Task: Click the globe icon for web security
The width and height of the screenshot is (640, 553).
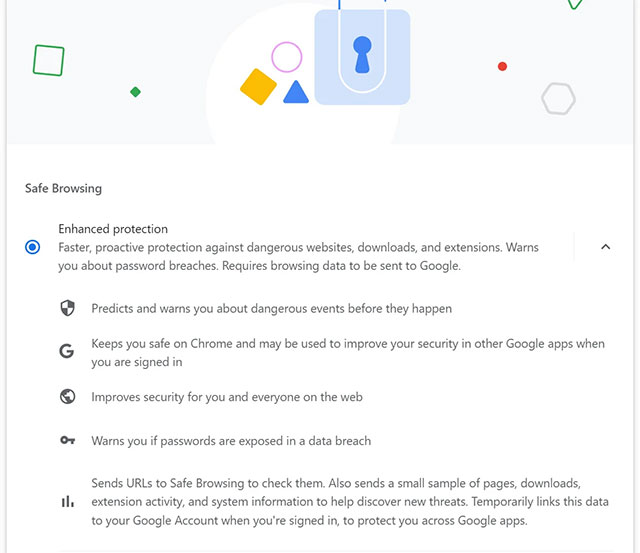Action: [x=67, y=397]
